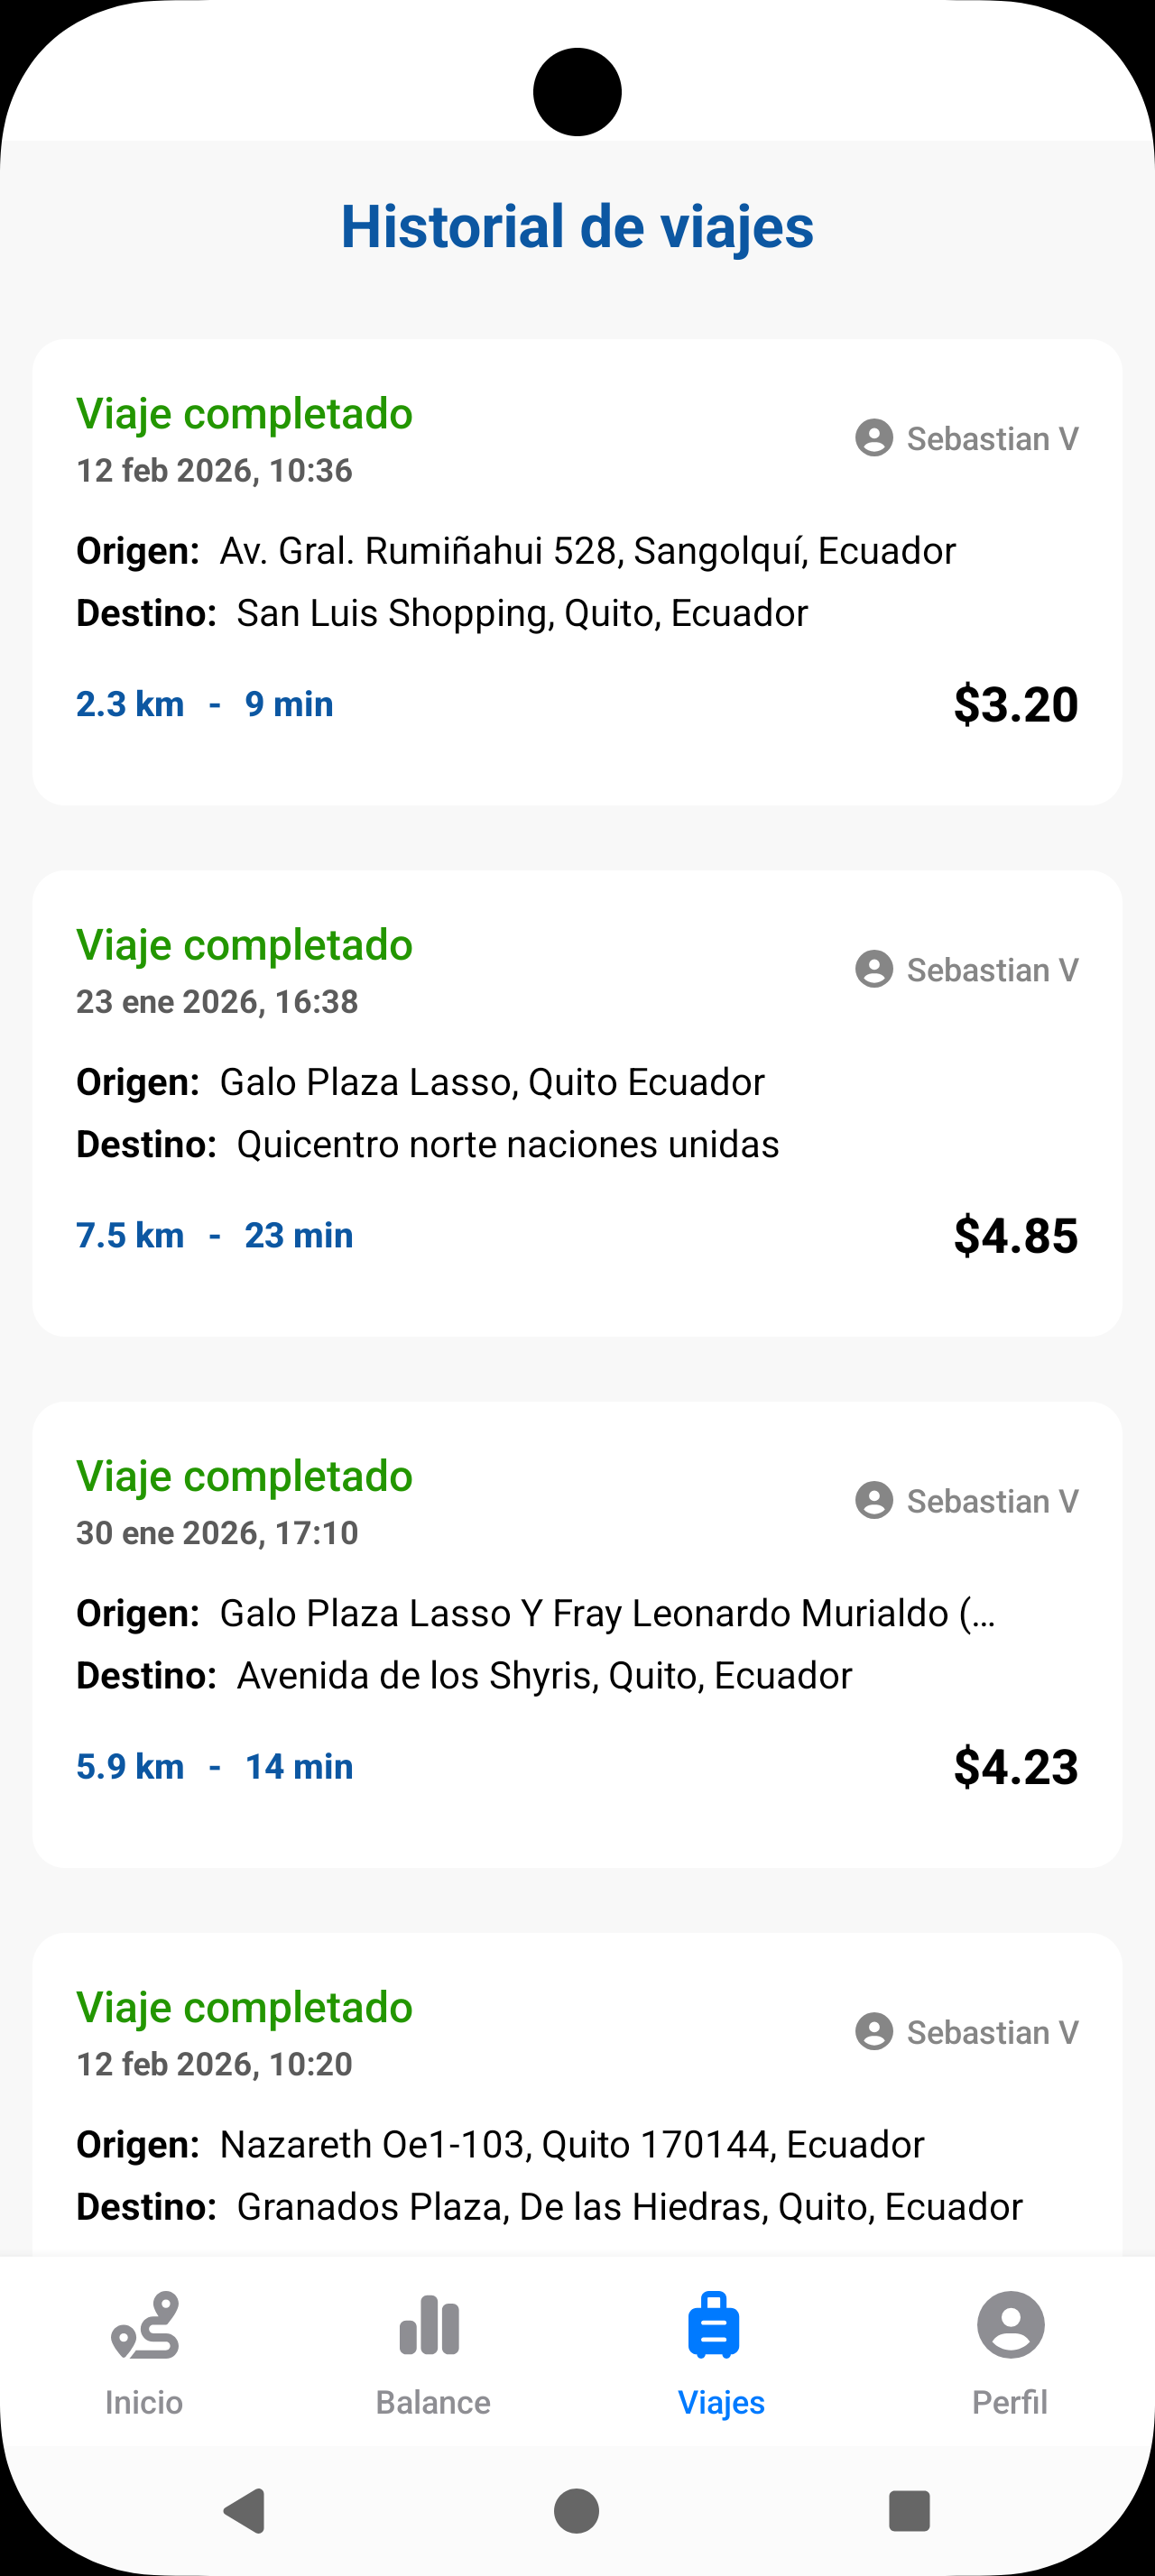Open the Perfil tab label
The height and width of the screenshot is (2576, 1155).
click(1010, 2402)
